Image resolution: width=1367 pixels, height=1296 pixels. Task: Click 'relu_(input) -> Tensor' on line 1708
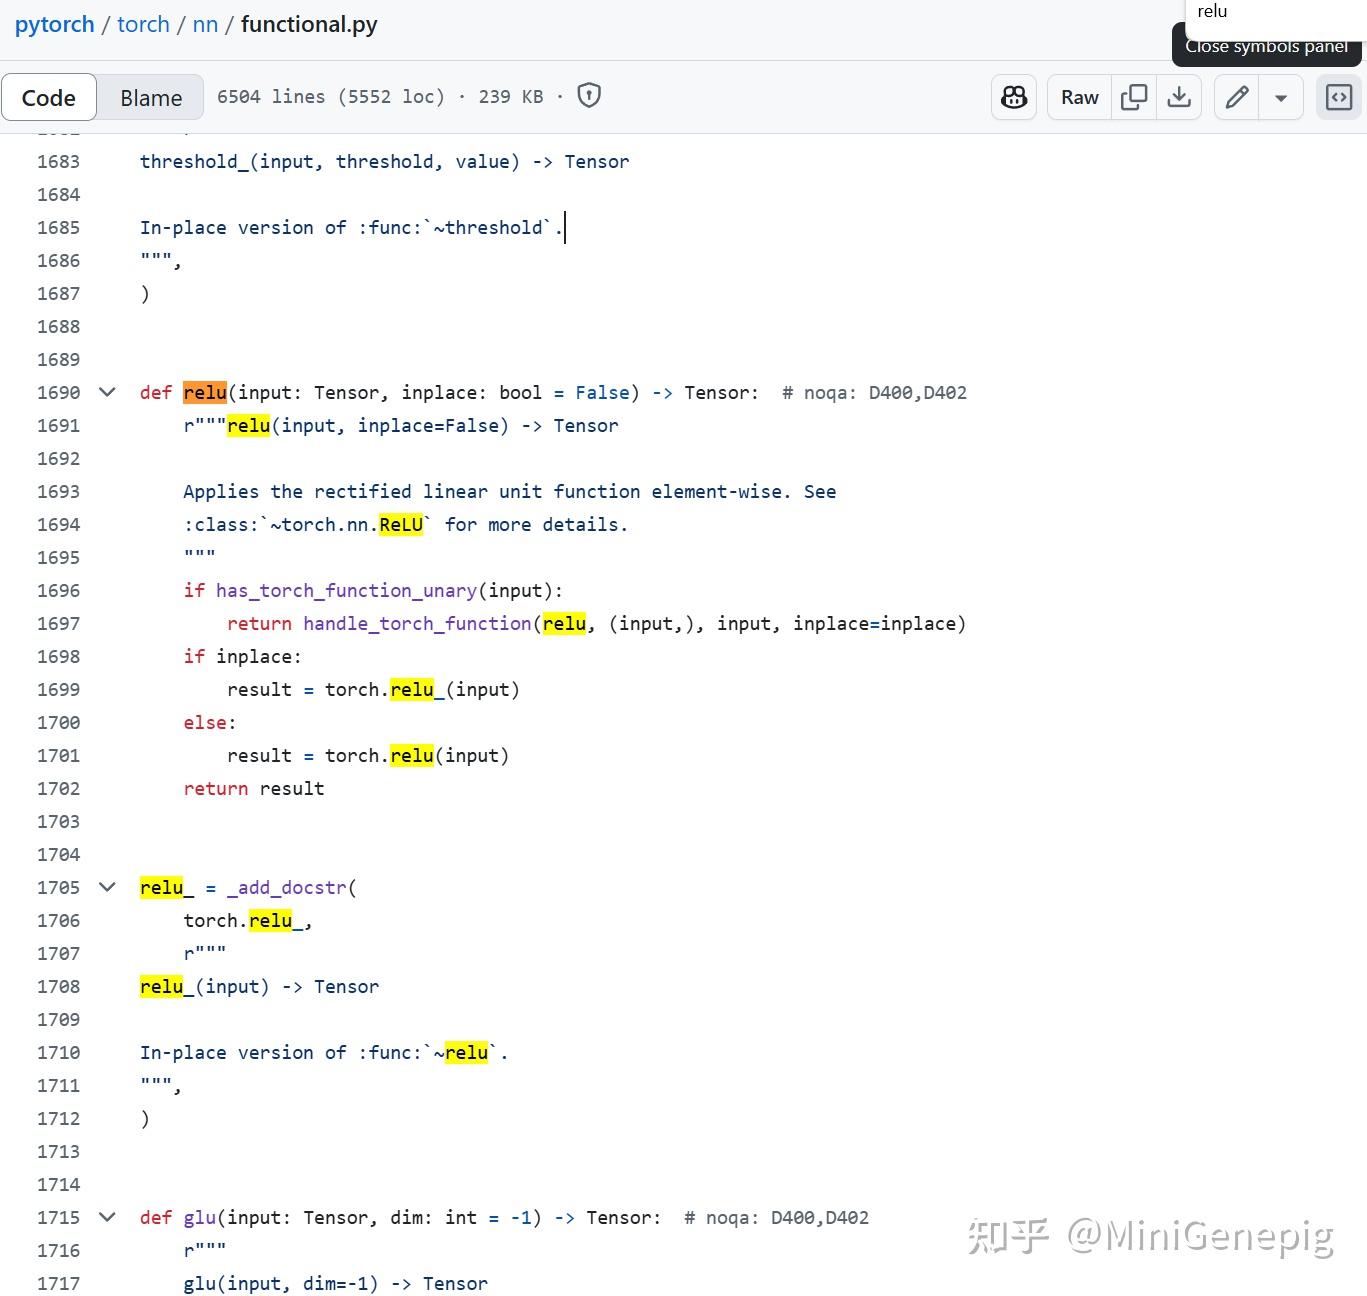coord(260,986)
